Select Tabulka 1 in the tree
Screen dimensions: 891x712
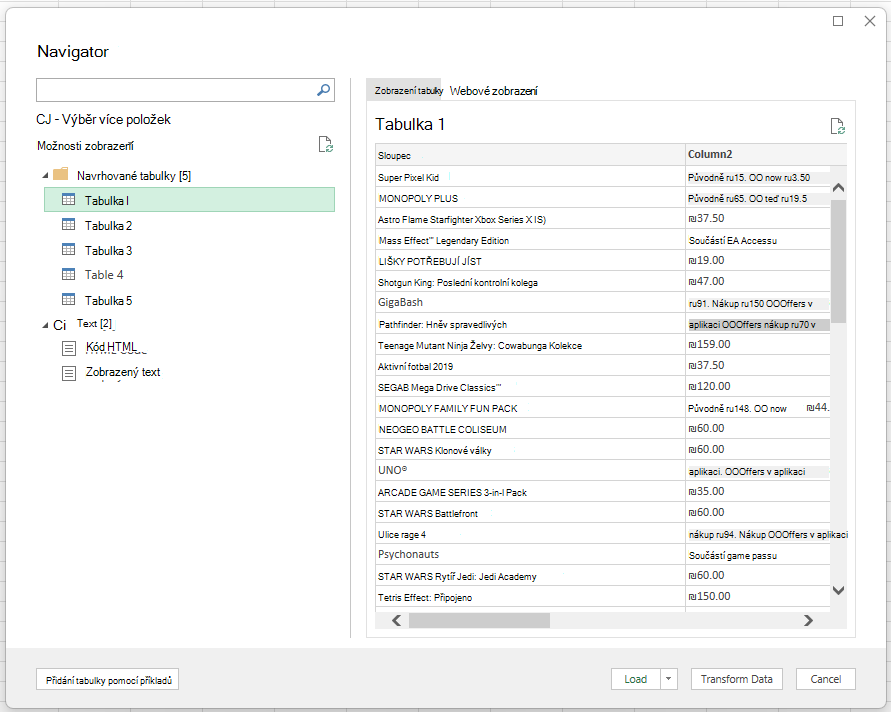coord(189,200)
